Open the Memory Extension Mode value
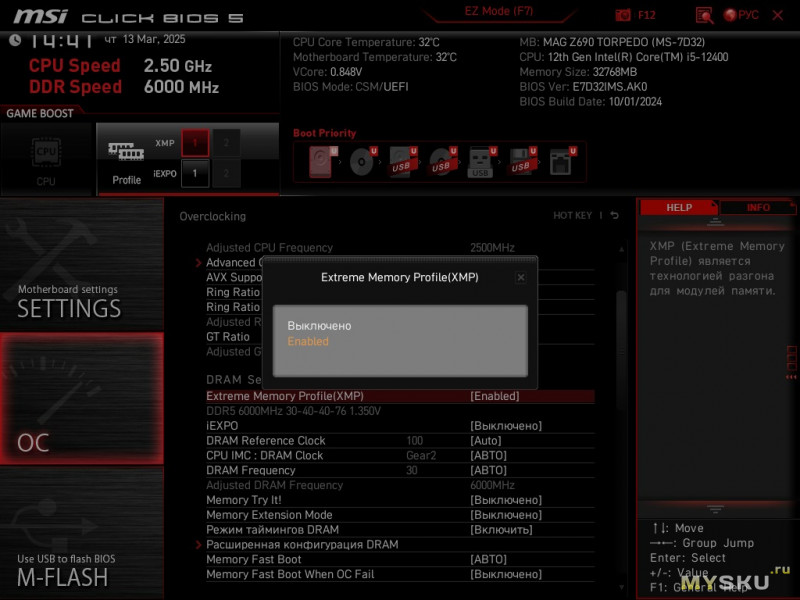 (x=506, y=515)
